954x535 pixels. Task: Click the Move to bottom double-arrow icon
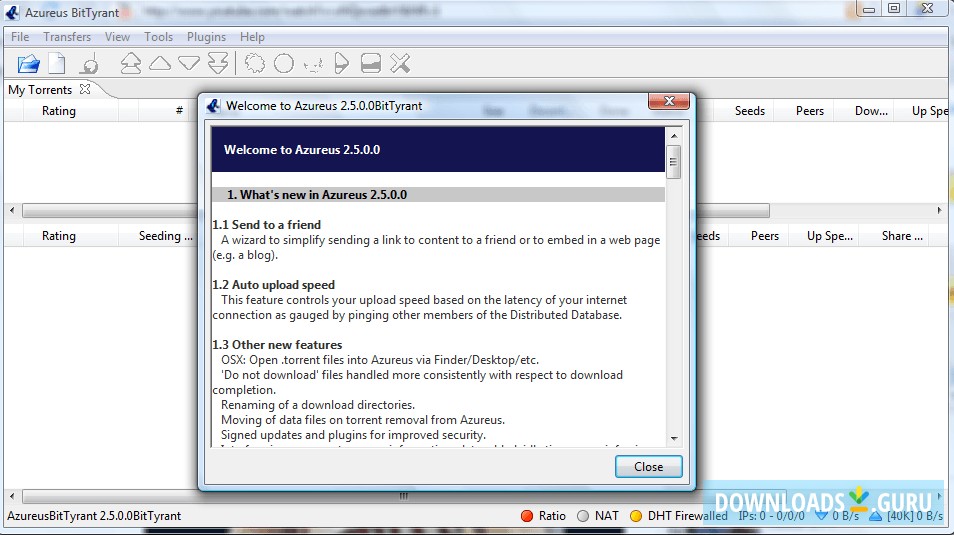[218, 63]
